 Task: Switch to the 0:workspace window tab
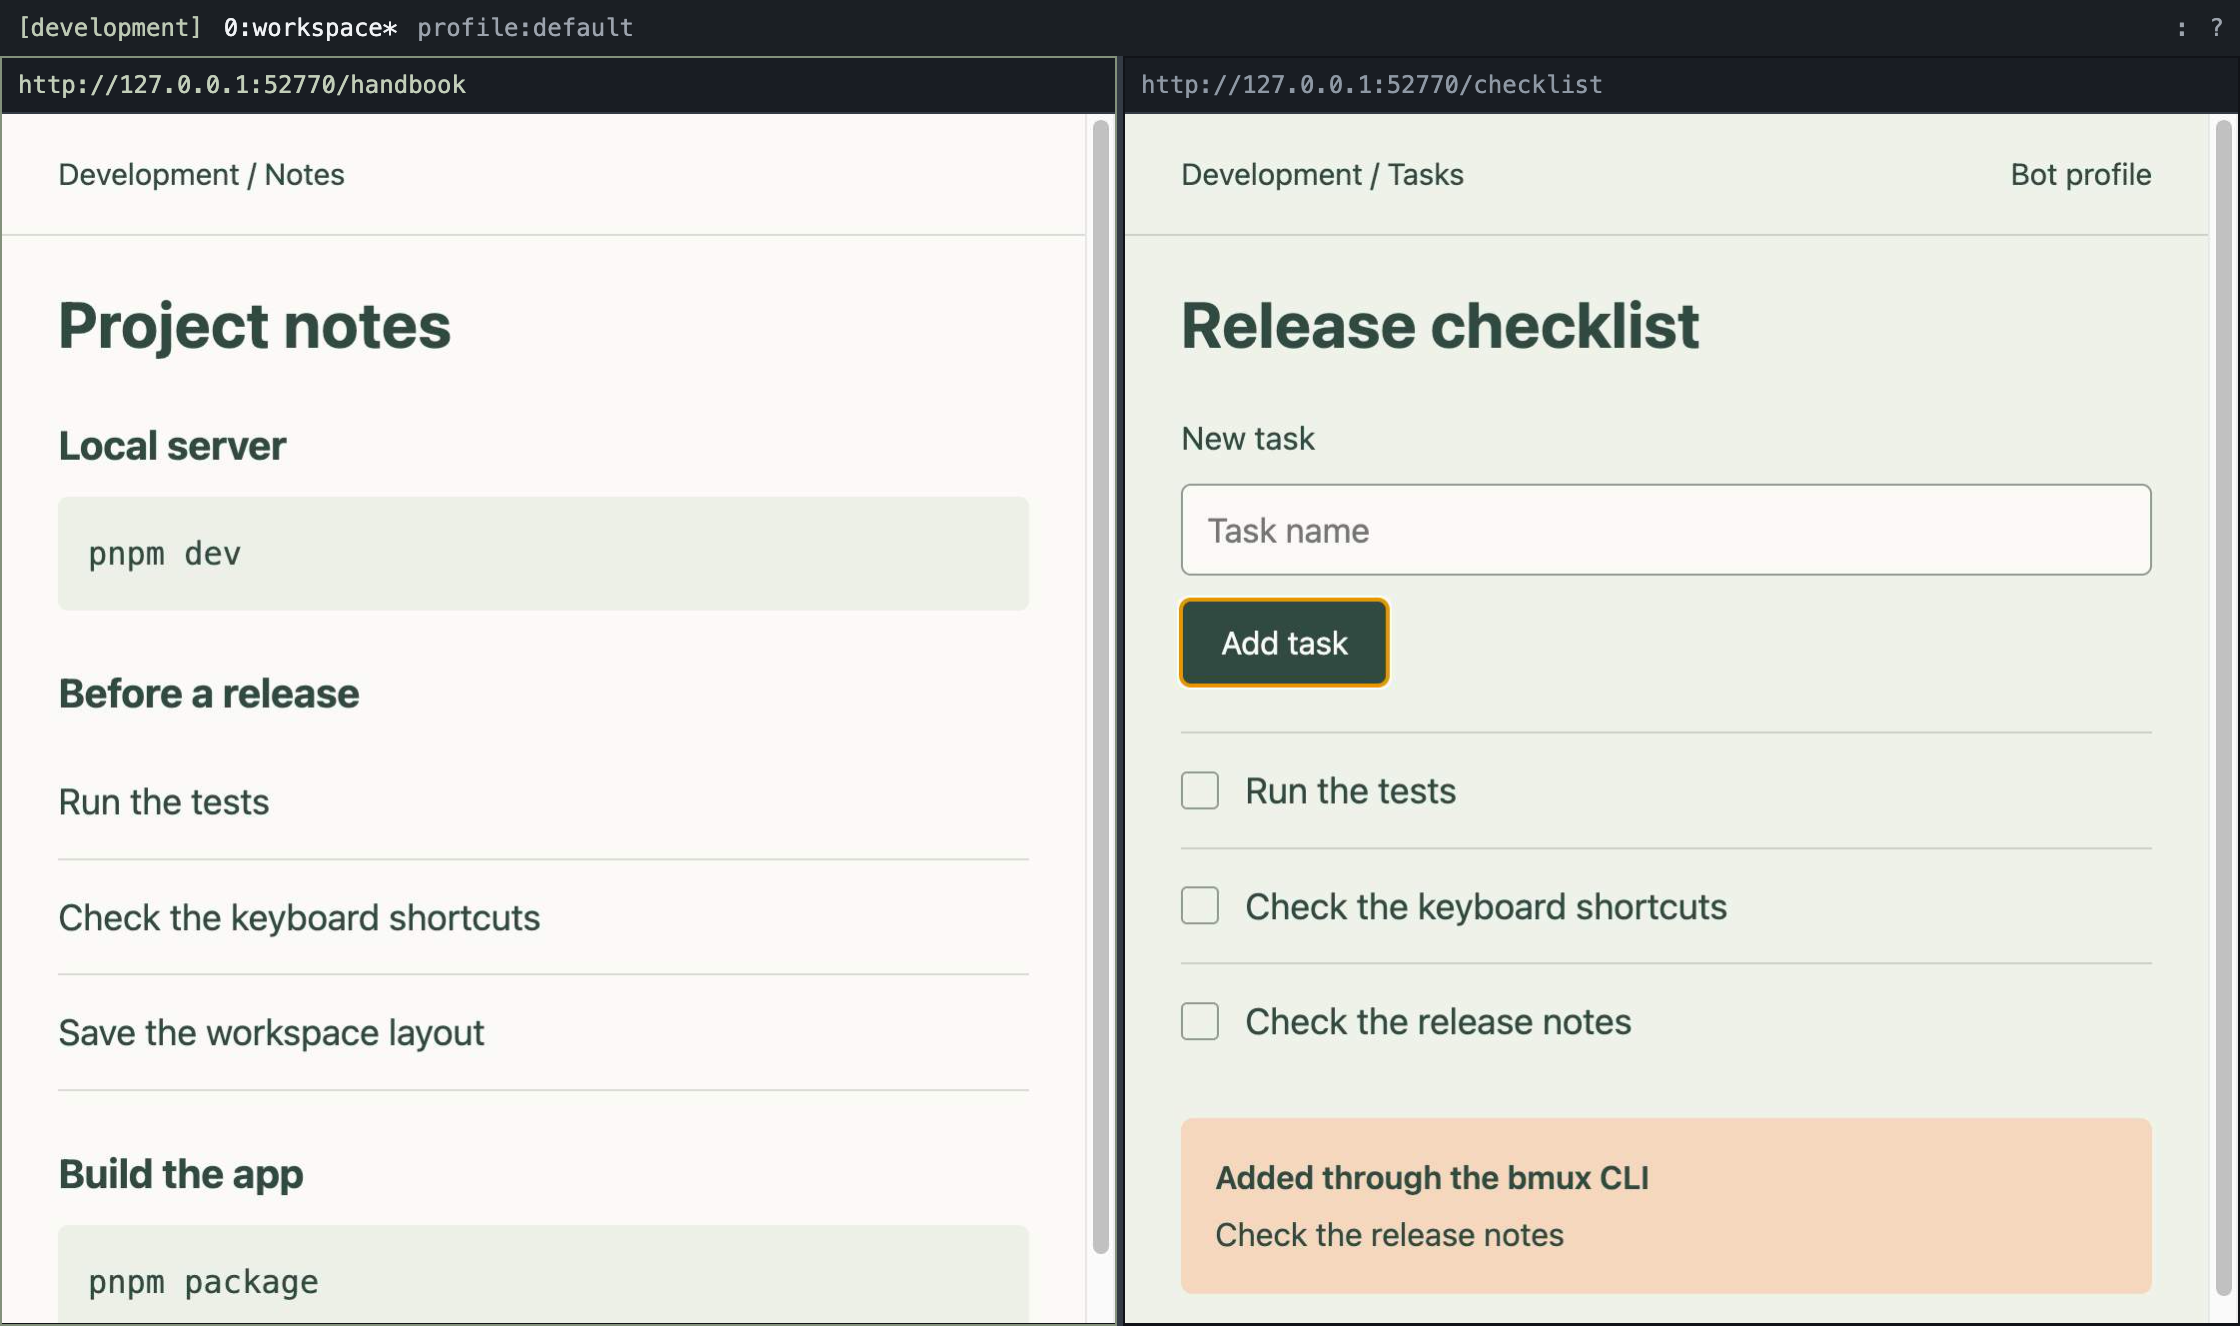[310, 27]
